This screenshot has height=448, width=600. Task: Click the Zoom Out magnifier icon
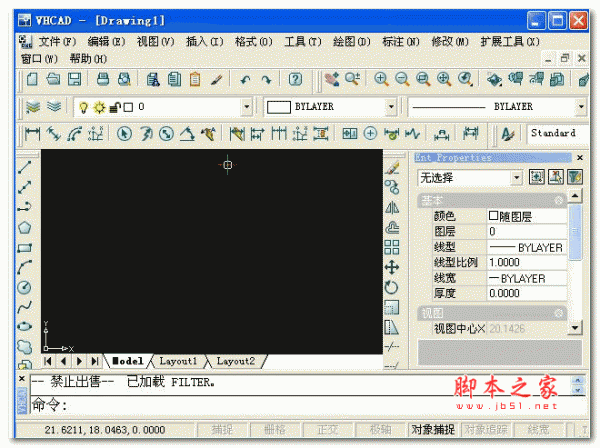pos(402,79)
